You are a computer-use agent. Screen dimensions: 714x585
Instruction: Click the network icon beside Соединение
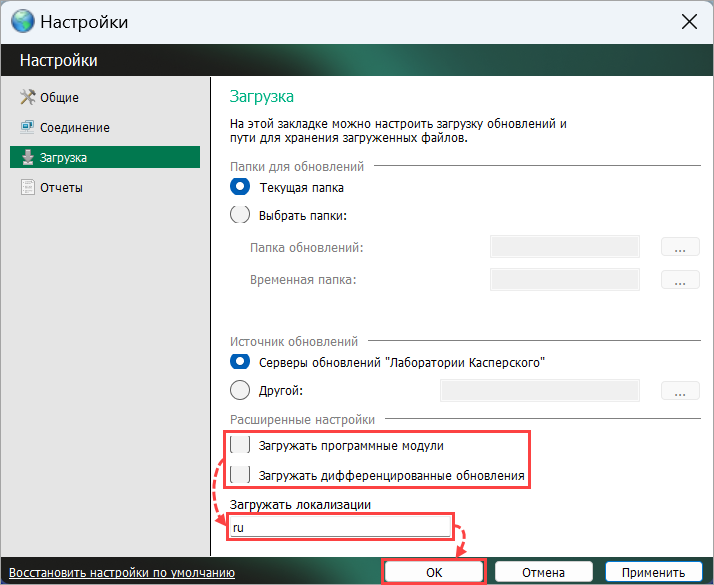[27, 127]
